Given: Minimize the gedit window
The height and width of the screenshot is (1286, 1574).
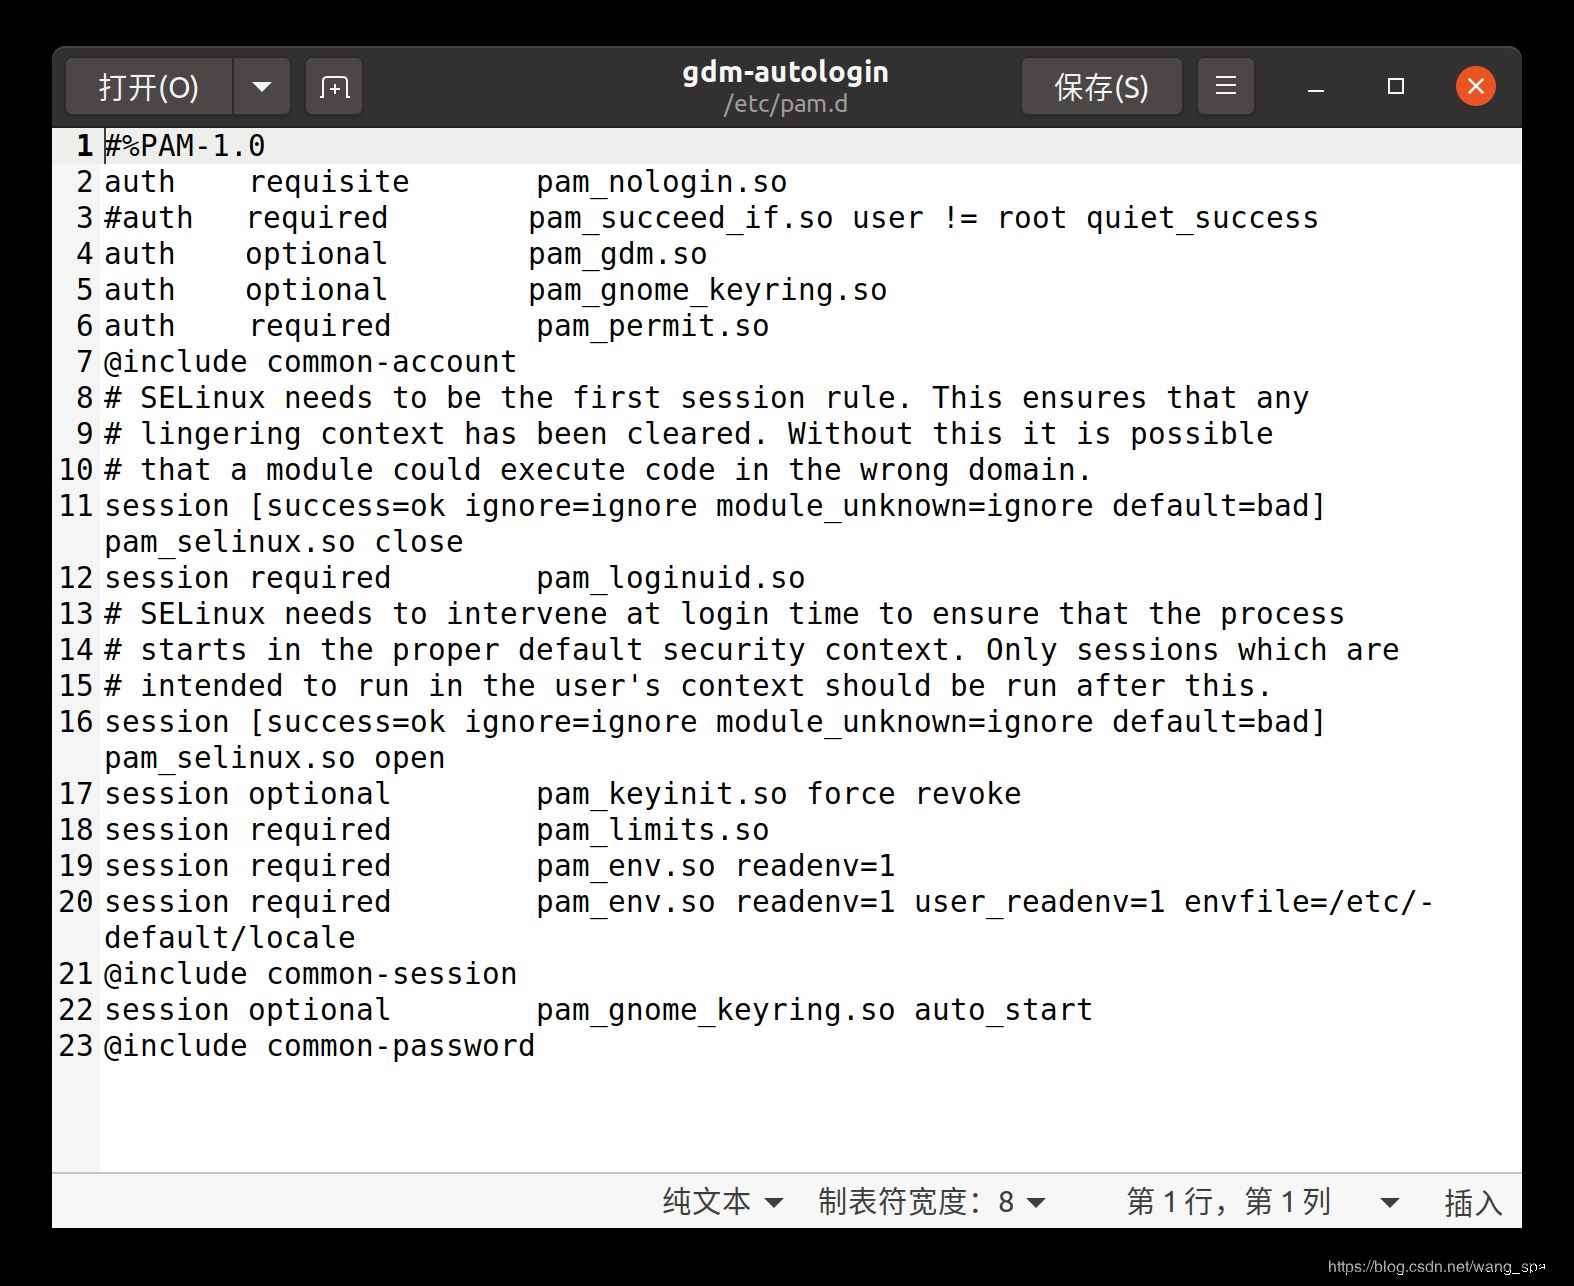Looking at the screenshot, I should coord(1316,87).
